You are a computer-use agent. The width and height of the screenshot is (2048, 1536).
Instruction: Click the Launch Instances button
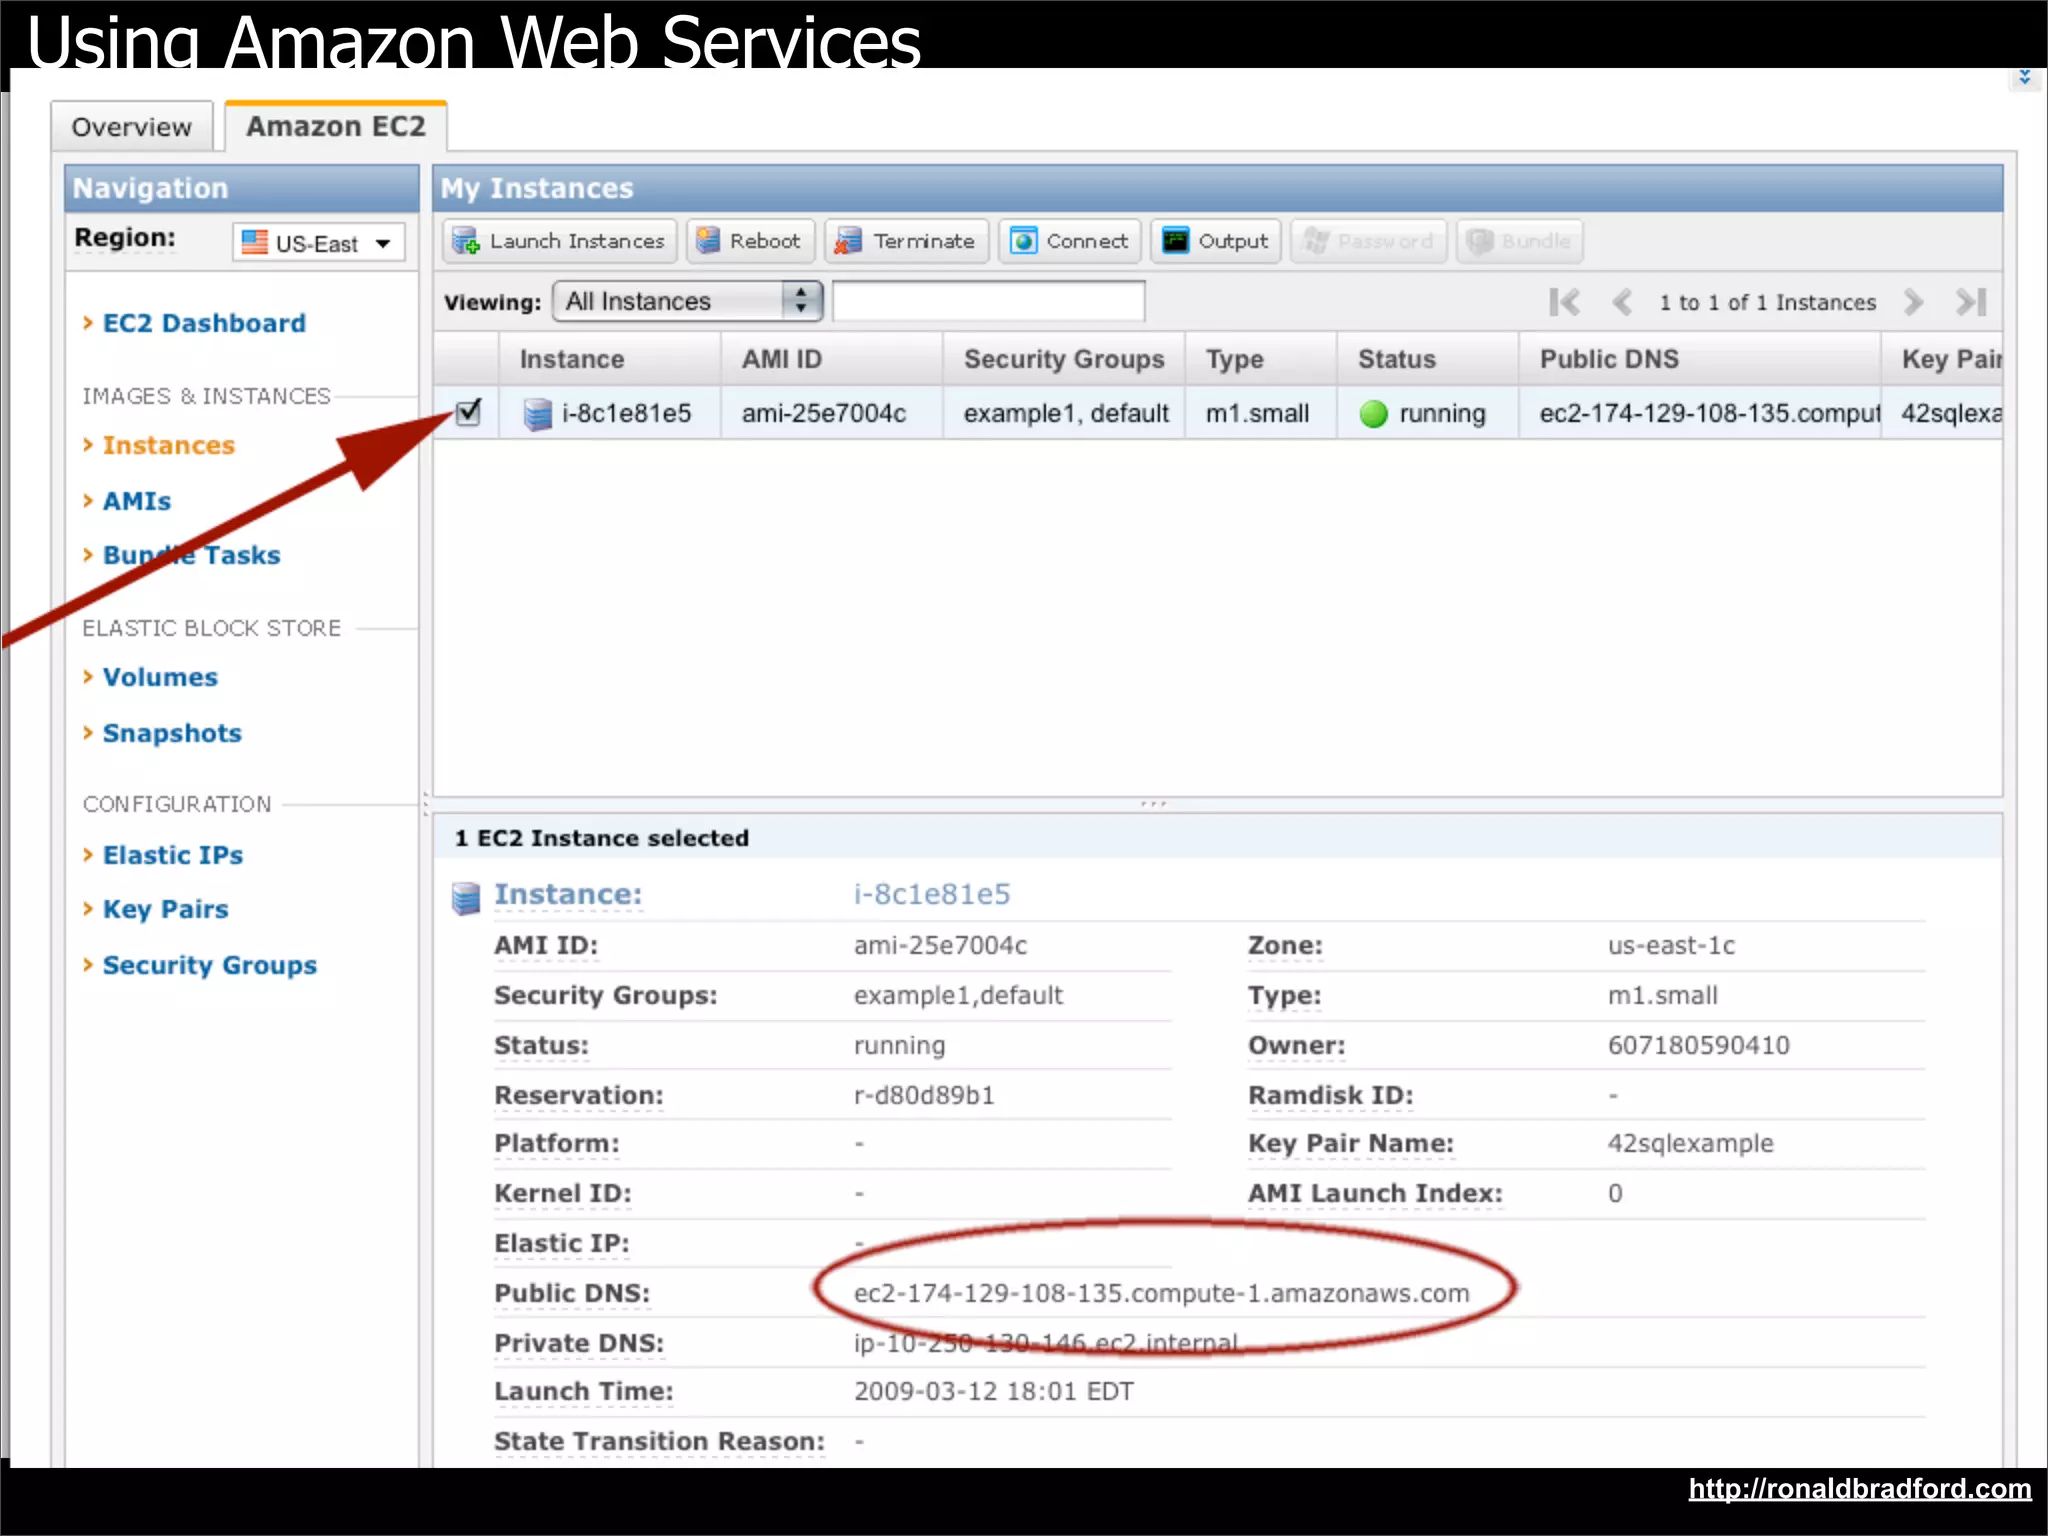559,241
